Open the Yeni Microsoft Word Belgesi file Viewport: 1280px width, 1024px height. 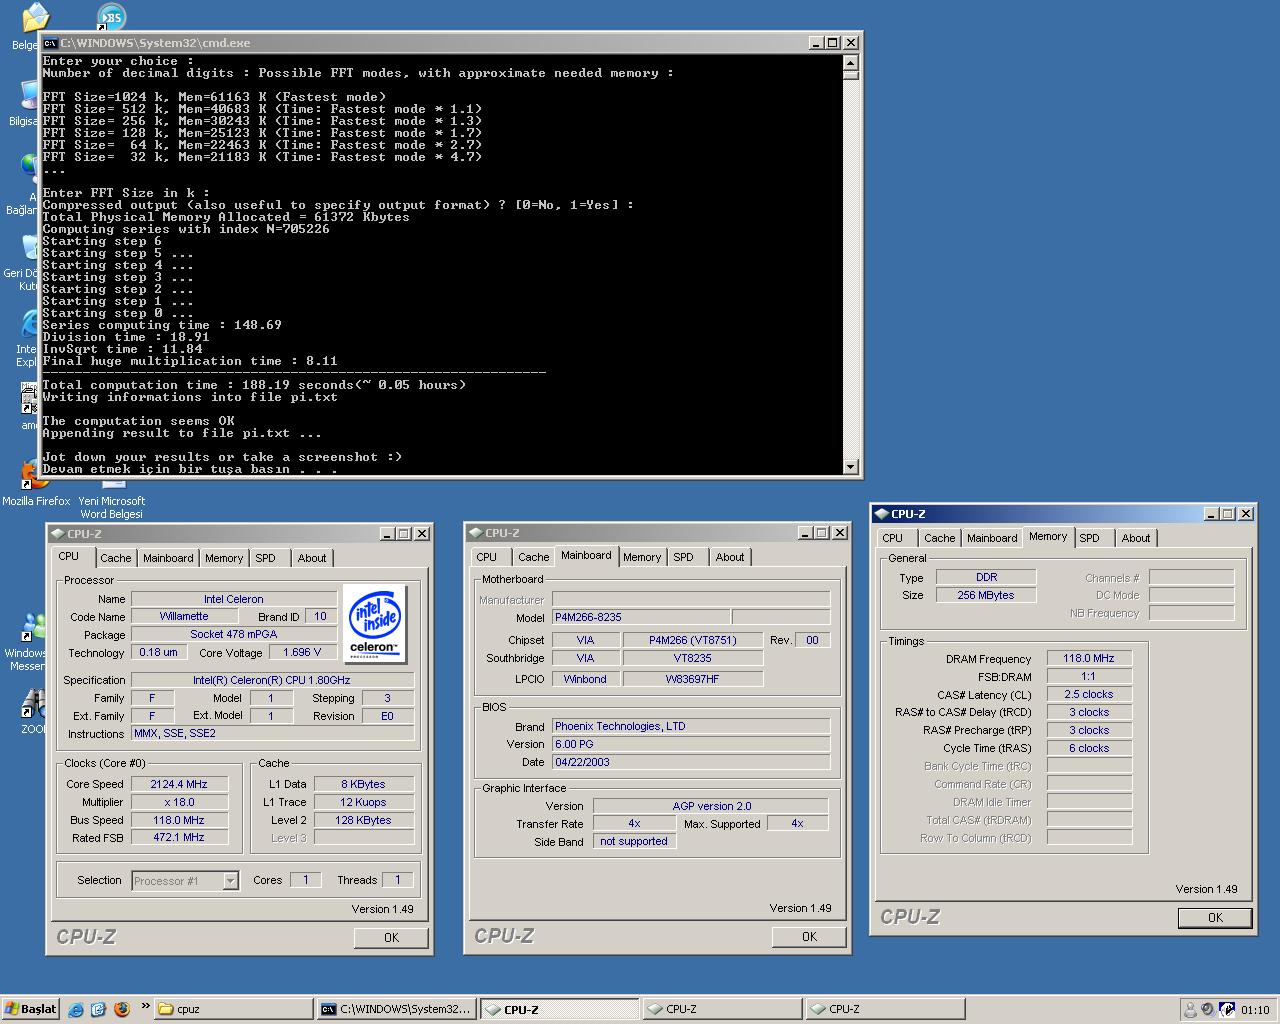point(112,497)
